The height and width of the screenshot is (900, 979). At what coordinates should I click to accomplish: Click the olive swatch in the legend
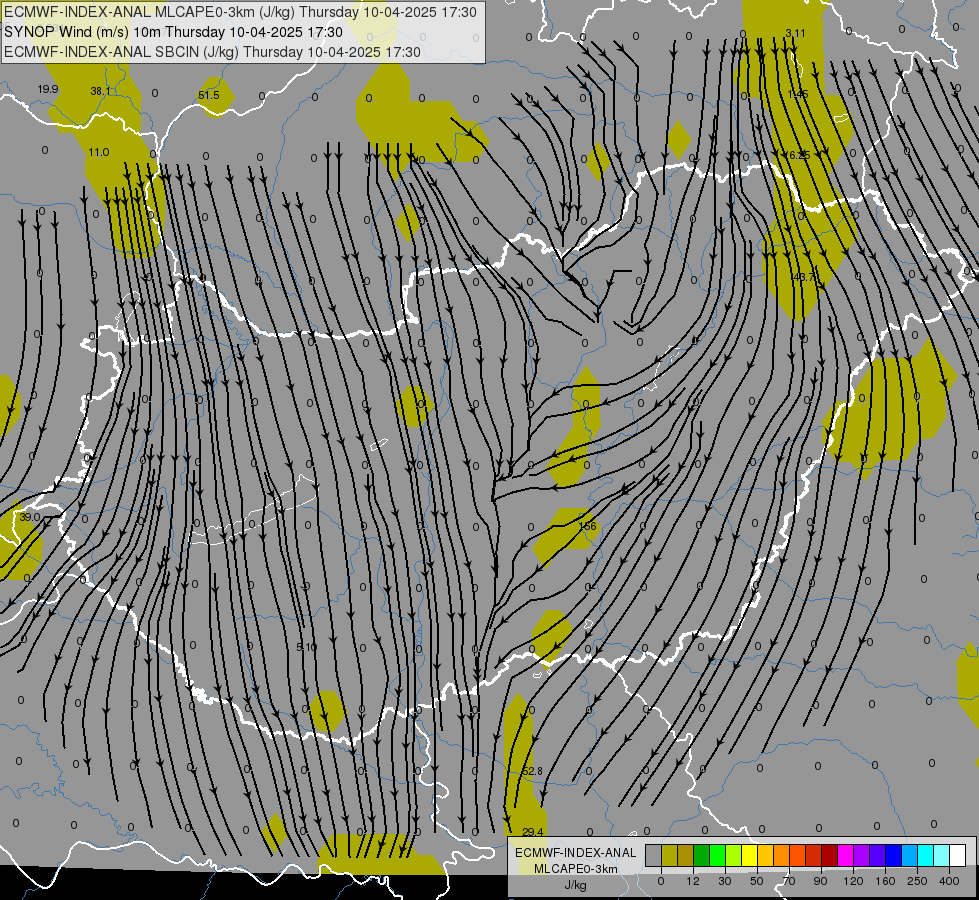[669, 855]
